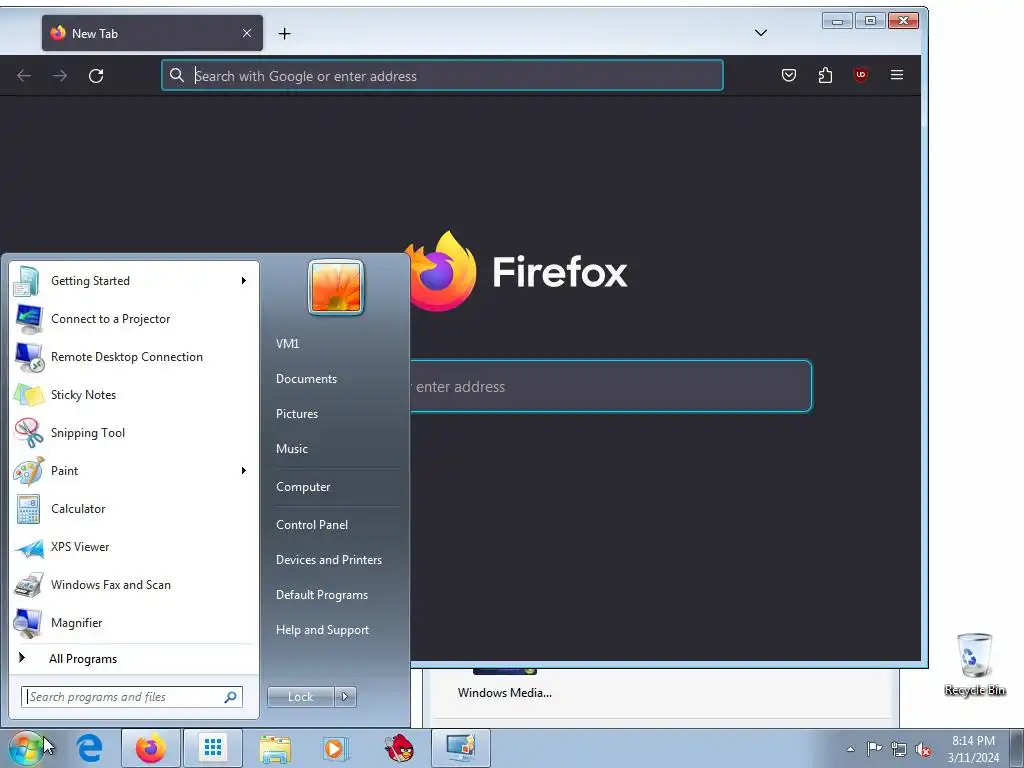This screenshot has height=768, width=1024.
Task: Open Action Center flag icon
Action: coord(874,749)
